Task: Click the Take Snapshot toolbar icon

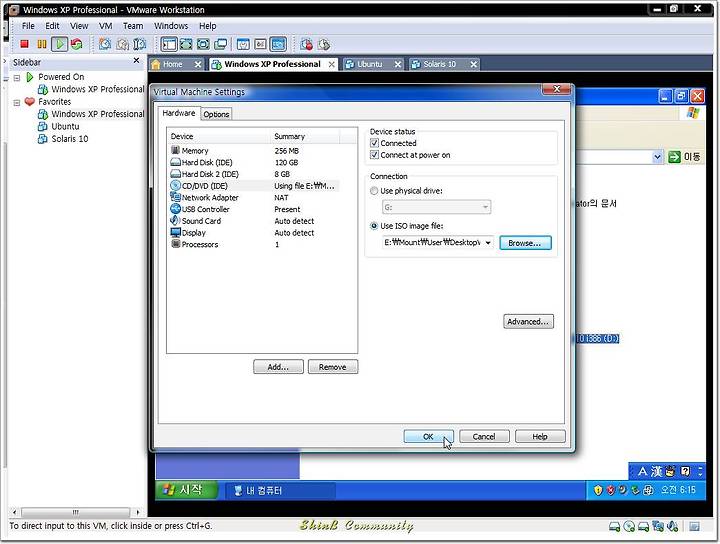Action: pyautogui.click(x=105, y=45)
